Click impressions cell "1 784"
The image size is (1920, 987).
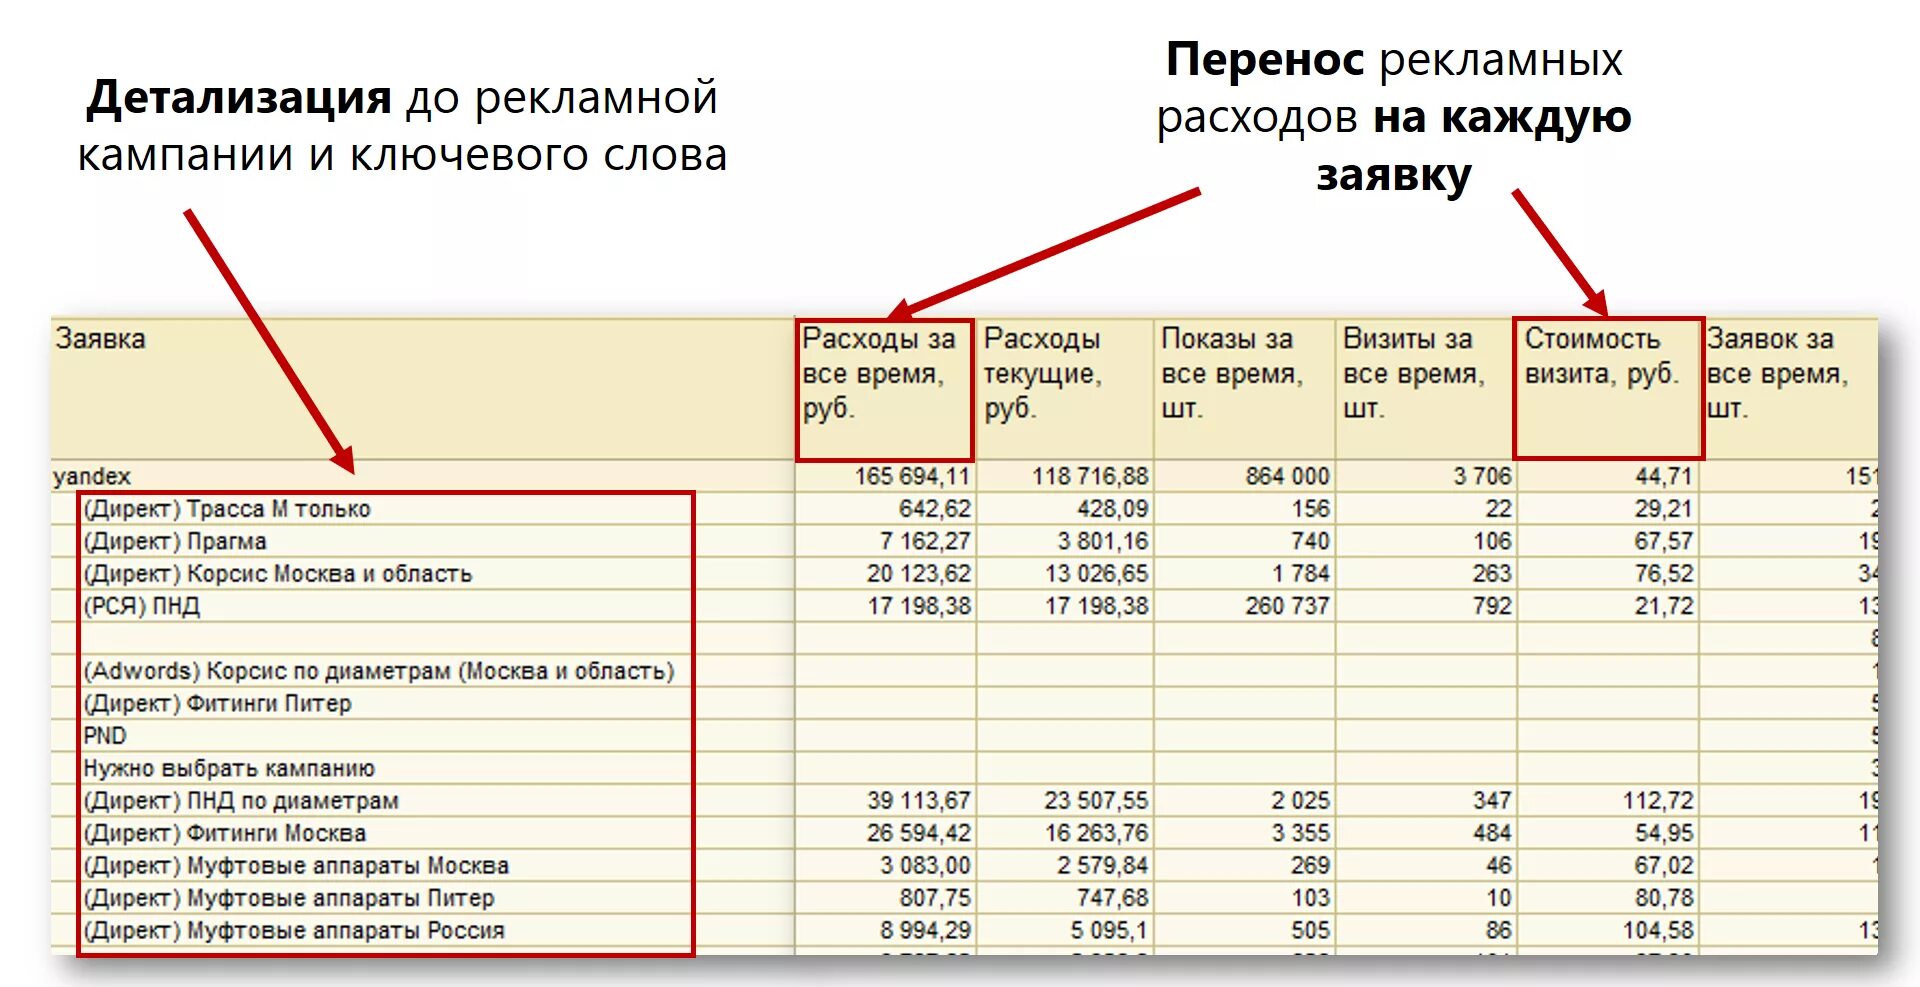click(1245, 573)
